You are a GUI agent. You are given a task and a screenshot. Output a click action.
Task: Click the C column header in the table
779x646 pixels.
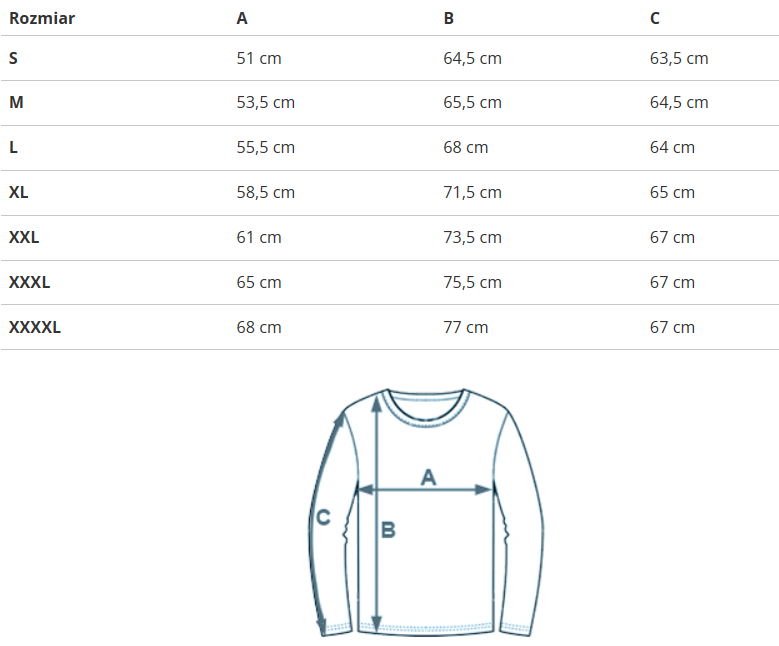[655, 18]
